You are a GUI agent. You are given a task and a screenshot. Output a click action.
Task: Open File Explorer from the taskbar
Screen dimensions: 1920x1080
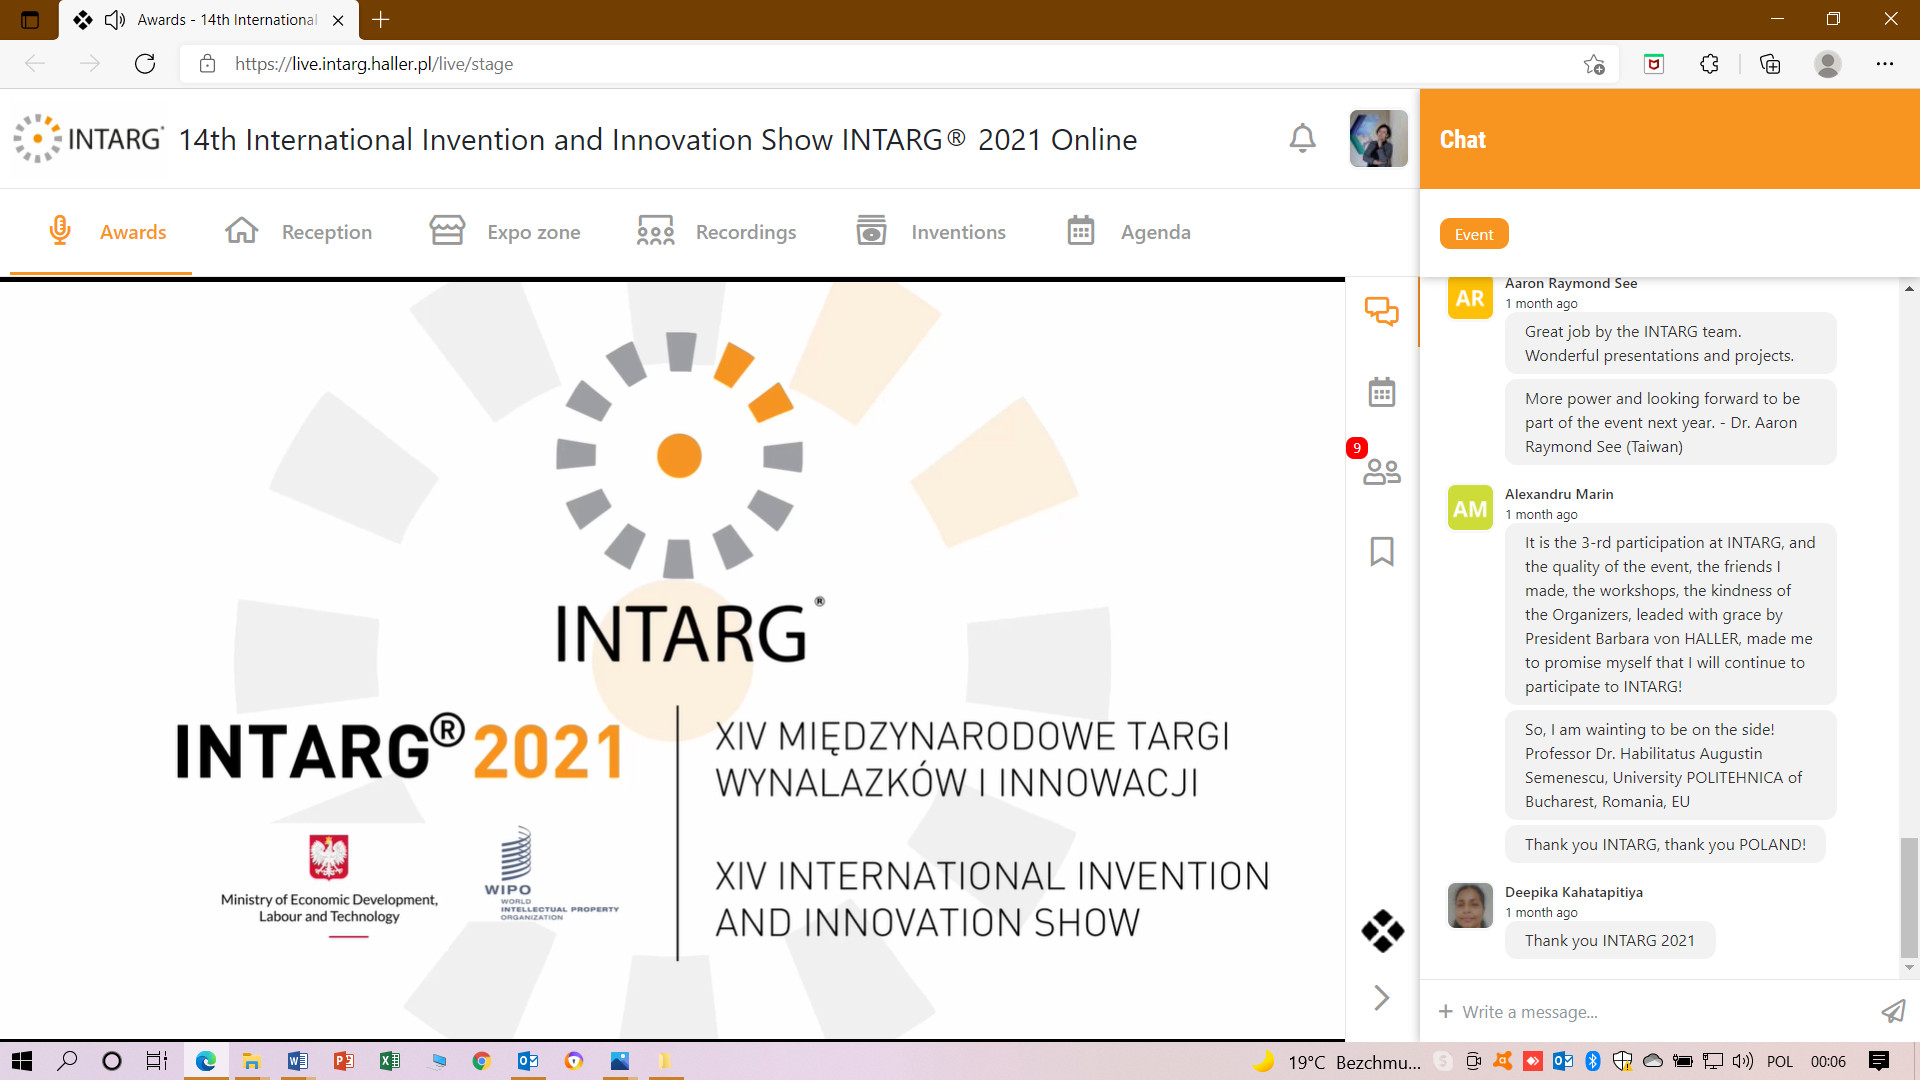(251, 1061)
